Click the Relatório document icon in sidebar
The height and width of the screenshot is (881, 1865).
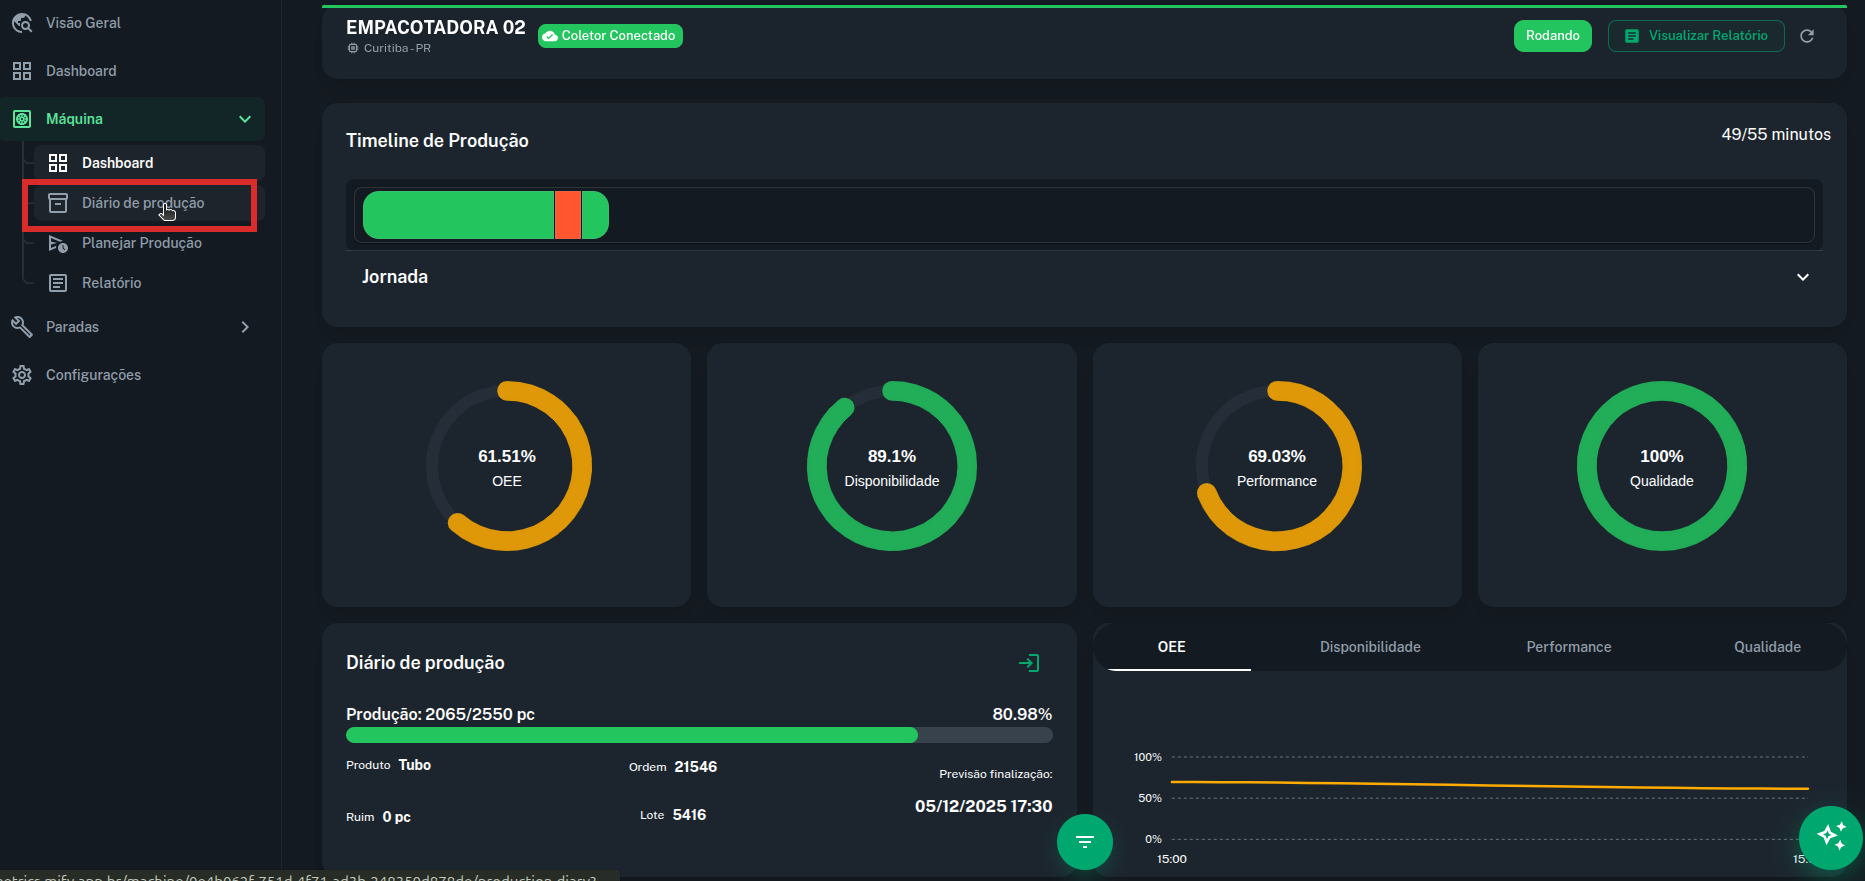[x=58, y=283]
